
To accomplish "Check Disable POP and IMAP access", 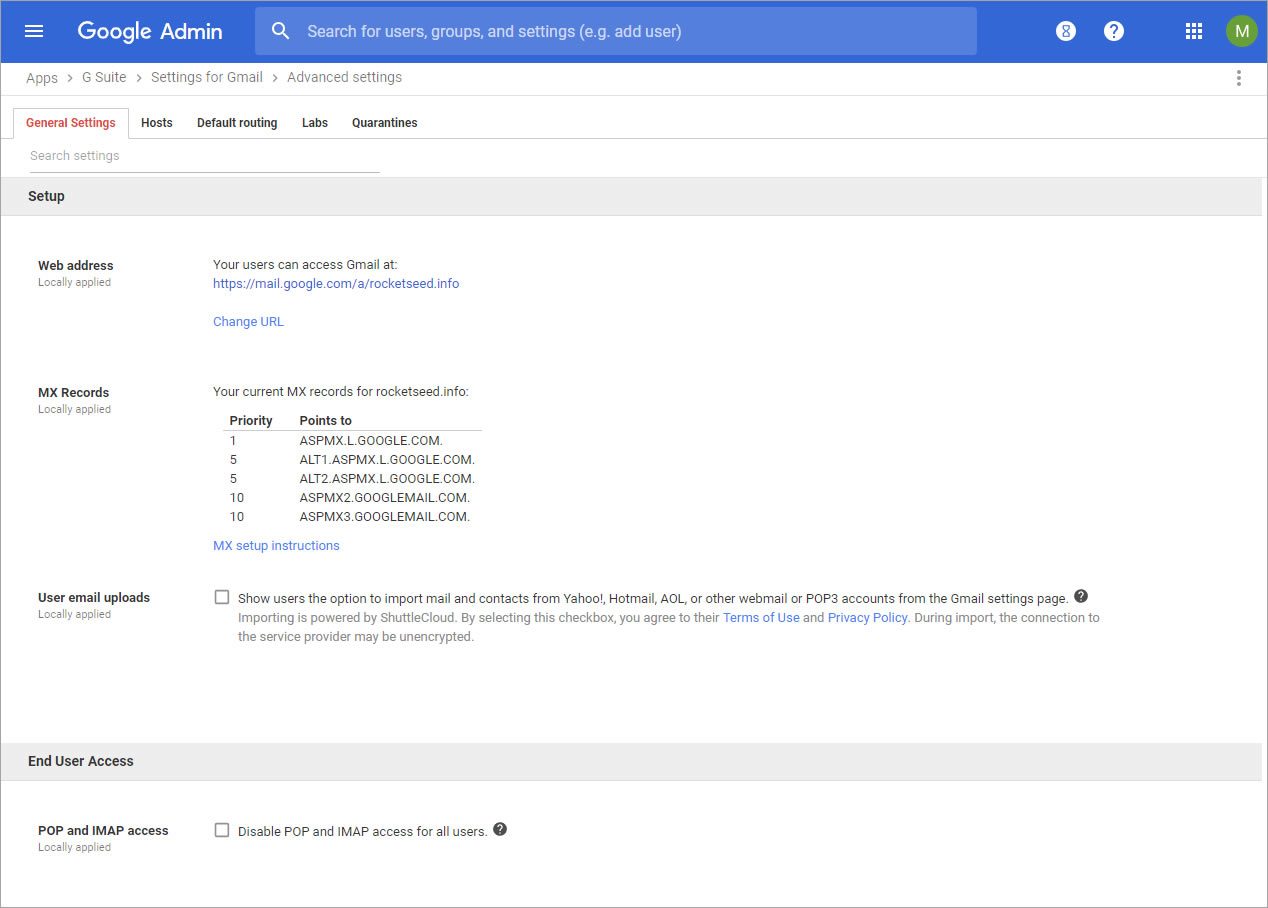I will 222,830.
